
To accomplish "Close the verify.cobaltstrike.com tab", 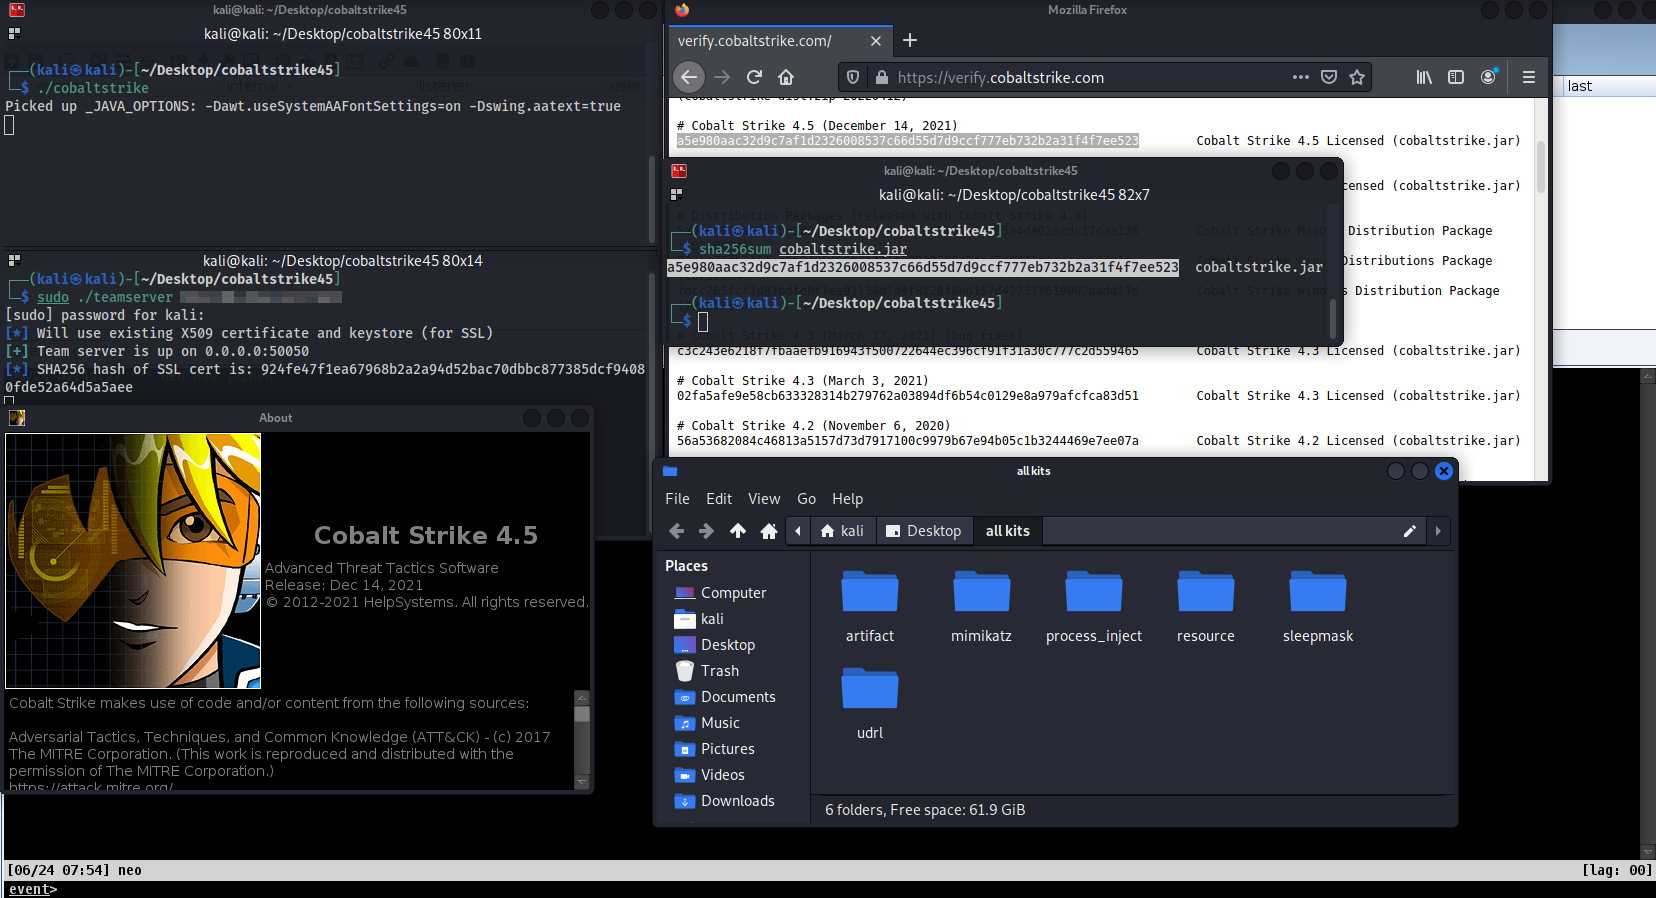I will point(875,41).
